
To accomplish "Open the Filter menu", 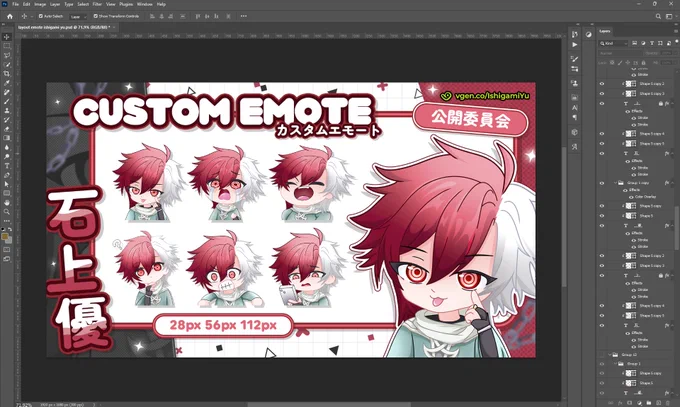I will point(97,4).
